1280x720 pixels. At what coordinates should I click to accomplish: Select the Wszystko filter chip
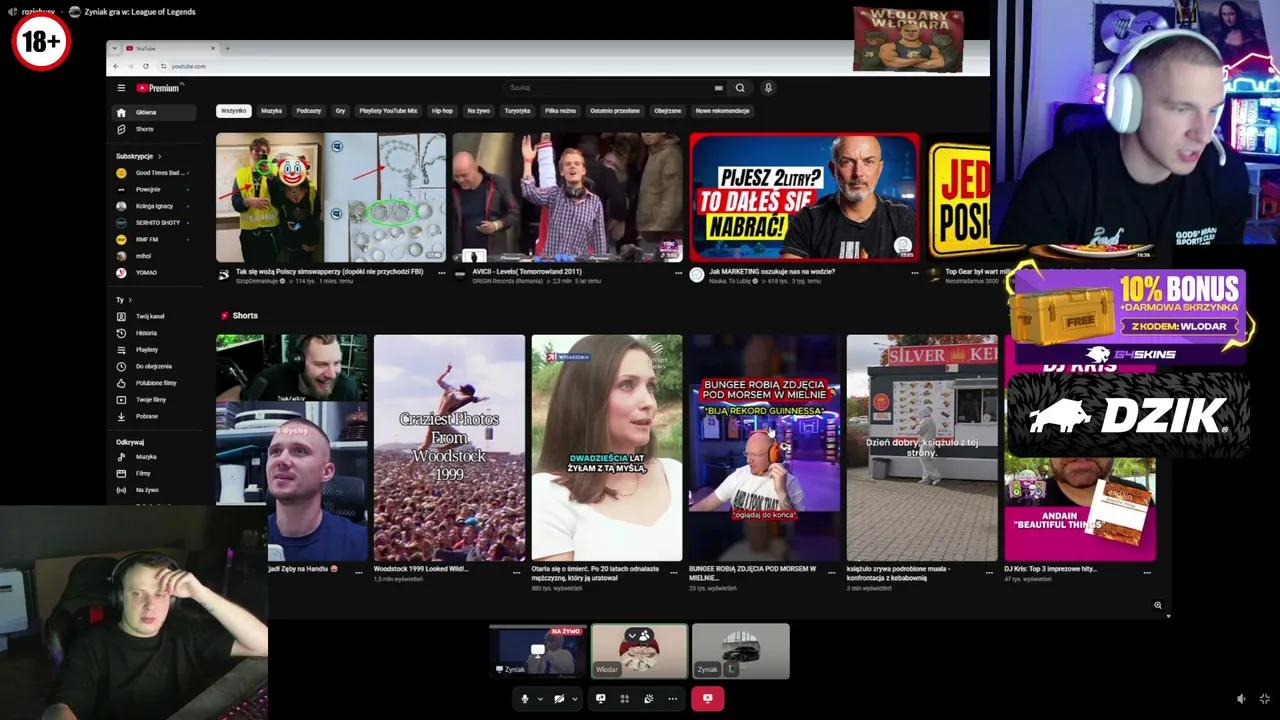(233, 111)
